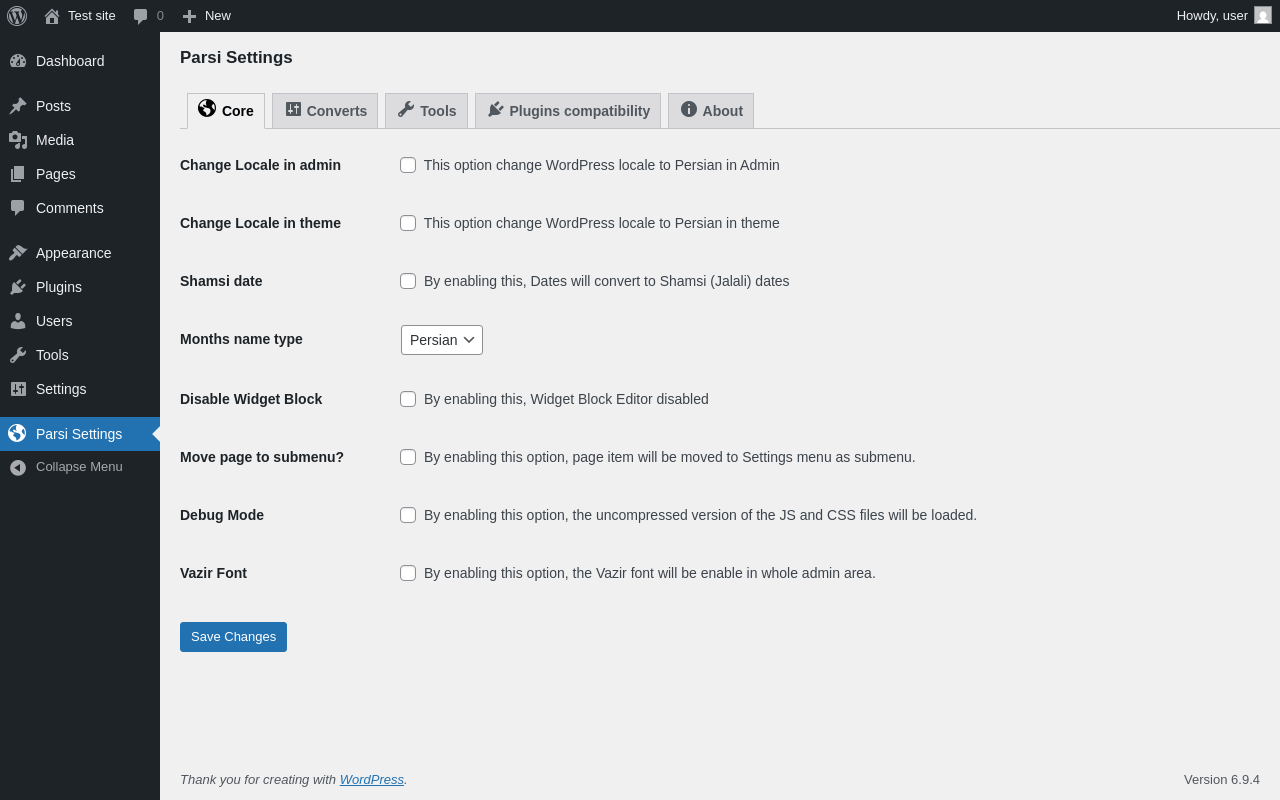Open the Plugins compatibility tab
The height and width of the screenshot is (800, 1280).
(x=568, y=111)
